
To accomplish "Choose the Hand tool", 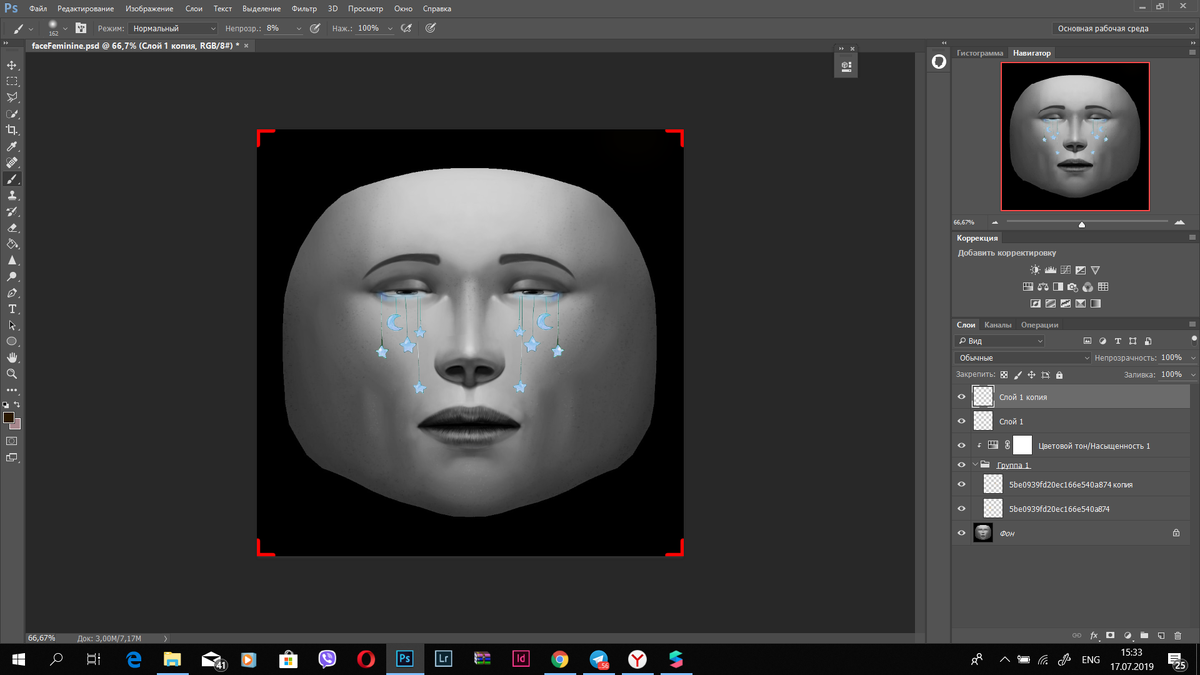I will coord(12,357).
